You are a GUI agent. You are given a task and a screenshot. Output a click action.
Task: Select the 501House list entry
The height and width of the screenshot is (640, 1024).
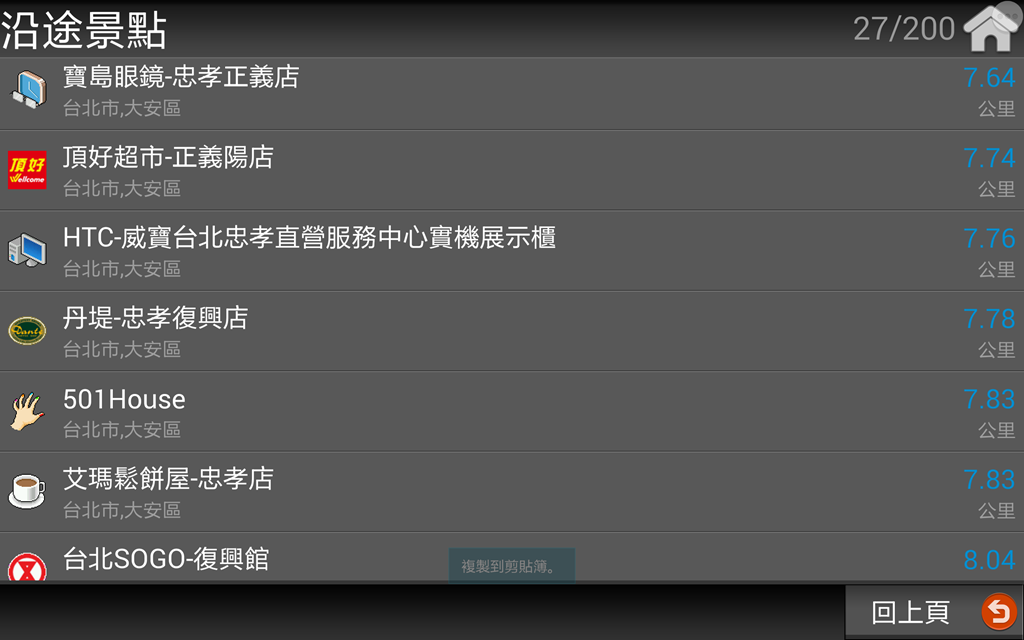coord(512,411)
